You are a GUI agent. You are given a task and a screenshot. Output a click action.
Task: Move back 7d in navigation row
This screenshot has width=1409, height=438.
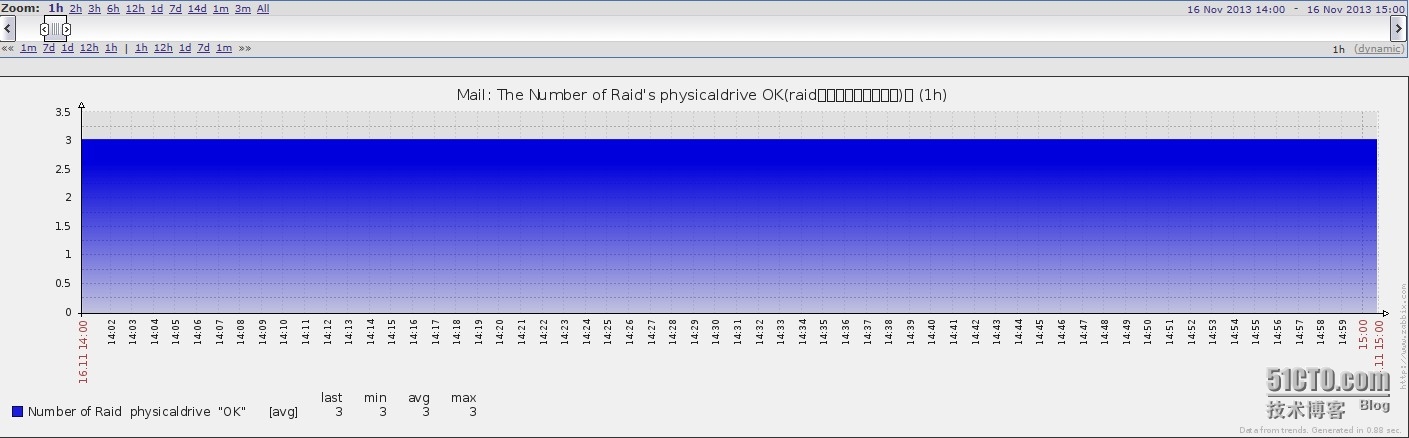click(49, 48)
